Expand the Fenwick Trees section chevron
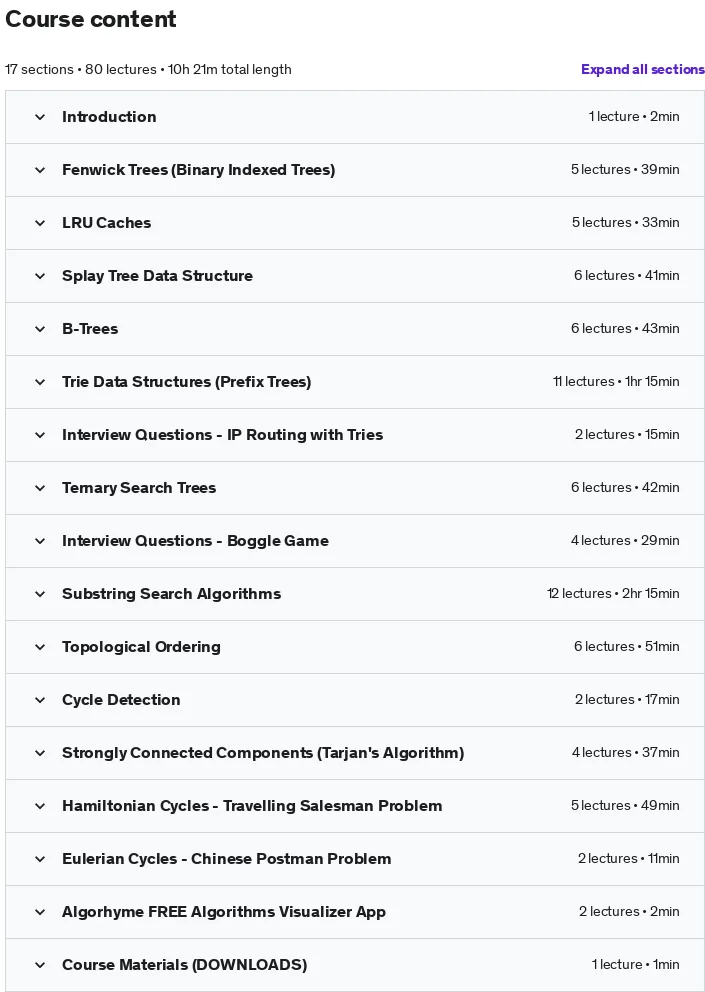This screenshot has width=705, height=992. 40,170
